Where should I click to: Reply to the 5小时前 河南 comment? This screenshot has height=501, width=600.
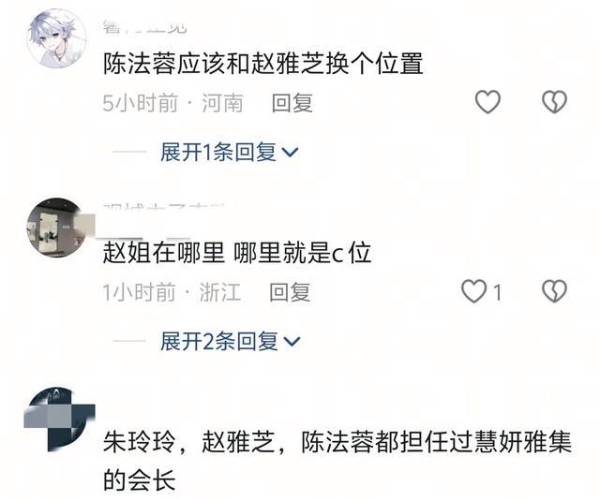click(x=292, y=103)
